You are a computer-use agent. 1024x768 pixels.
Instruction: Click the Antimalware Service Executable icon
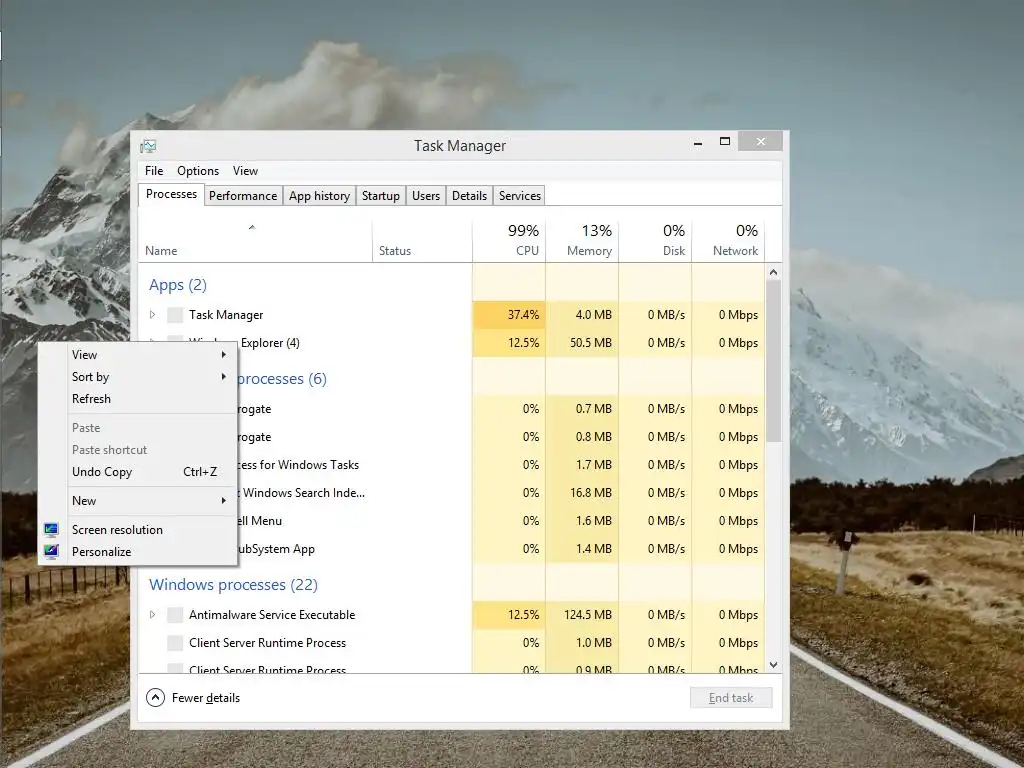pos(175,615)
